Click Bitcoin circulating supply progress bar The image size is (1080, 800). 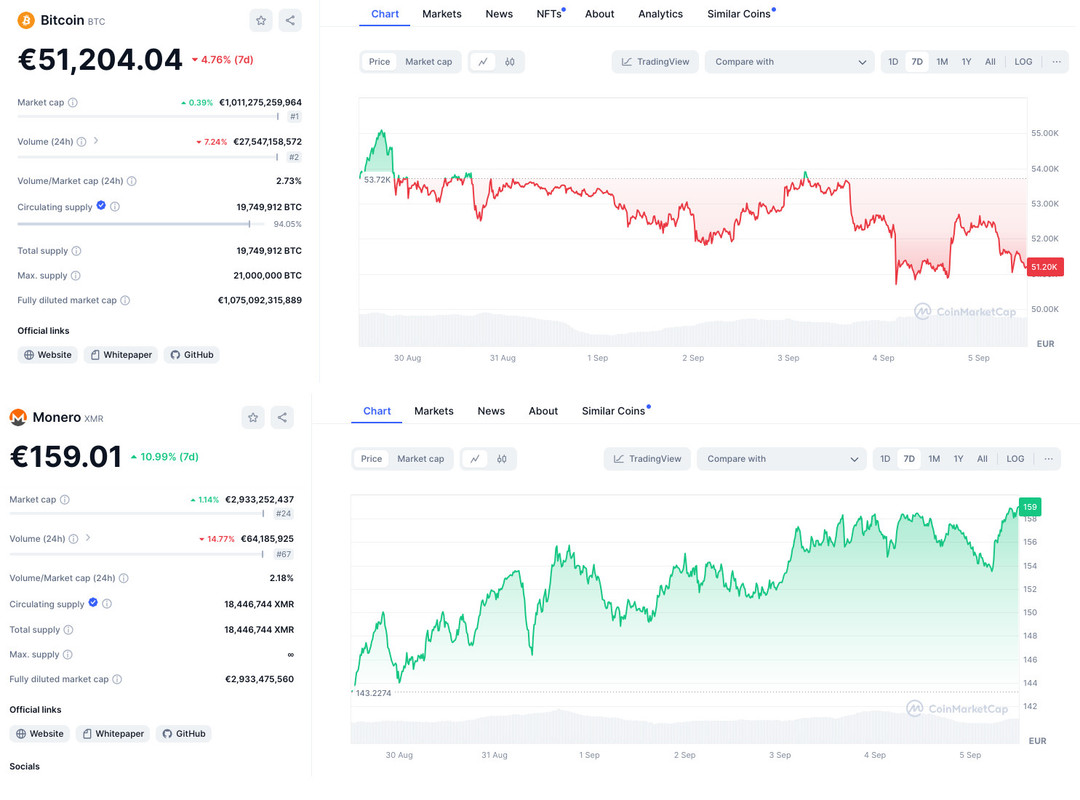[x=140, y=224]
